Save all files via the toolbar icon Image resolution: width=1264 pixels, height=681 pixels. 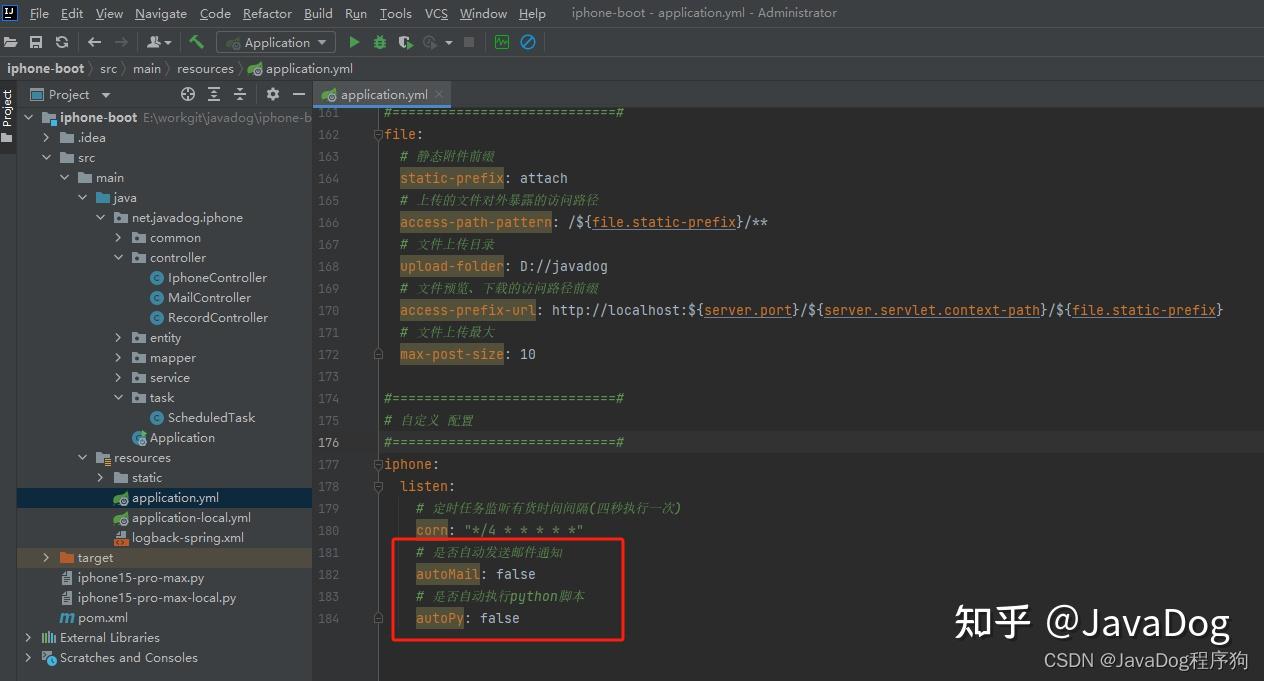tap(36, 42)
